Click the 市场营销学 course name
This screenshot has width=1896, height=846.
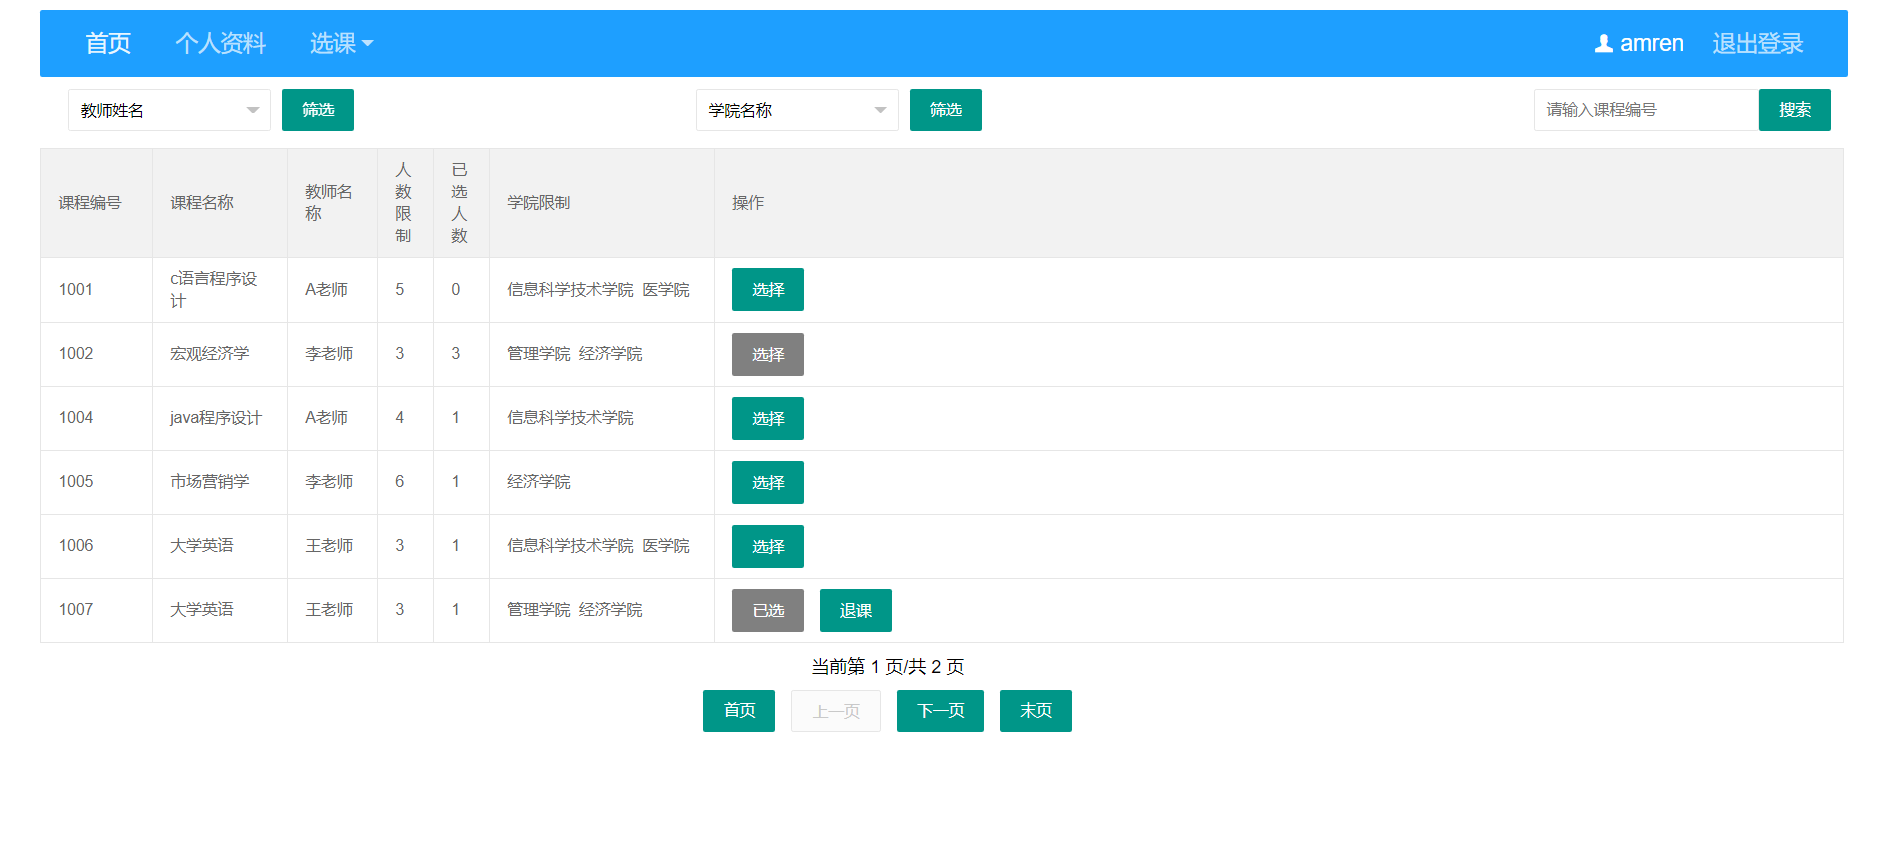pos(210,482)
